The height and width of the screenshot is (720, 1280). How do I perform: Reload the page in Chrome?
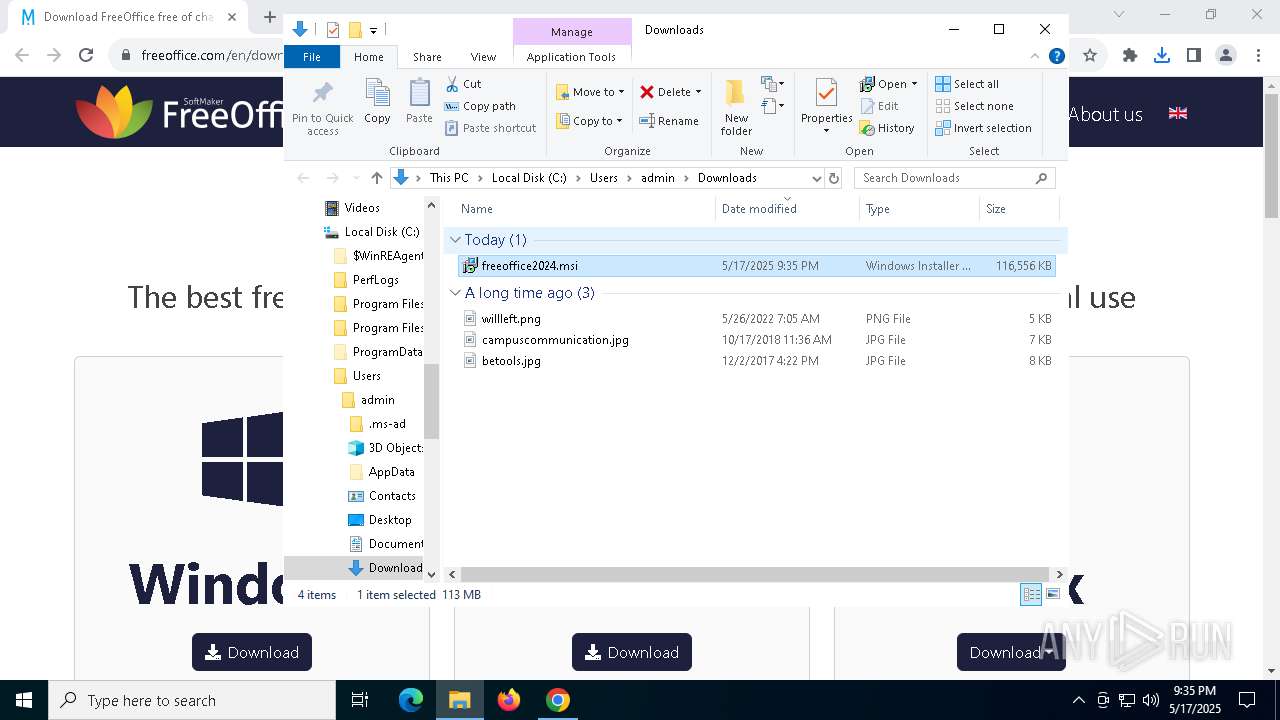click(x=86, y=55)
